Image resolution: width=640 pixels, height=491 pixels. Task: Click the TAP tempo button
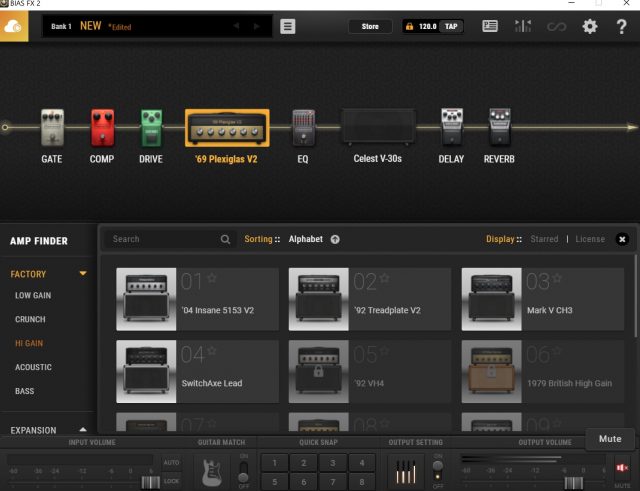coord(451,27)
